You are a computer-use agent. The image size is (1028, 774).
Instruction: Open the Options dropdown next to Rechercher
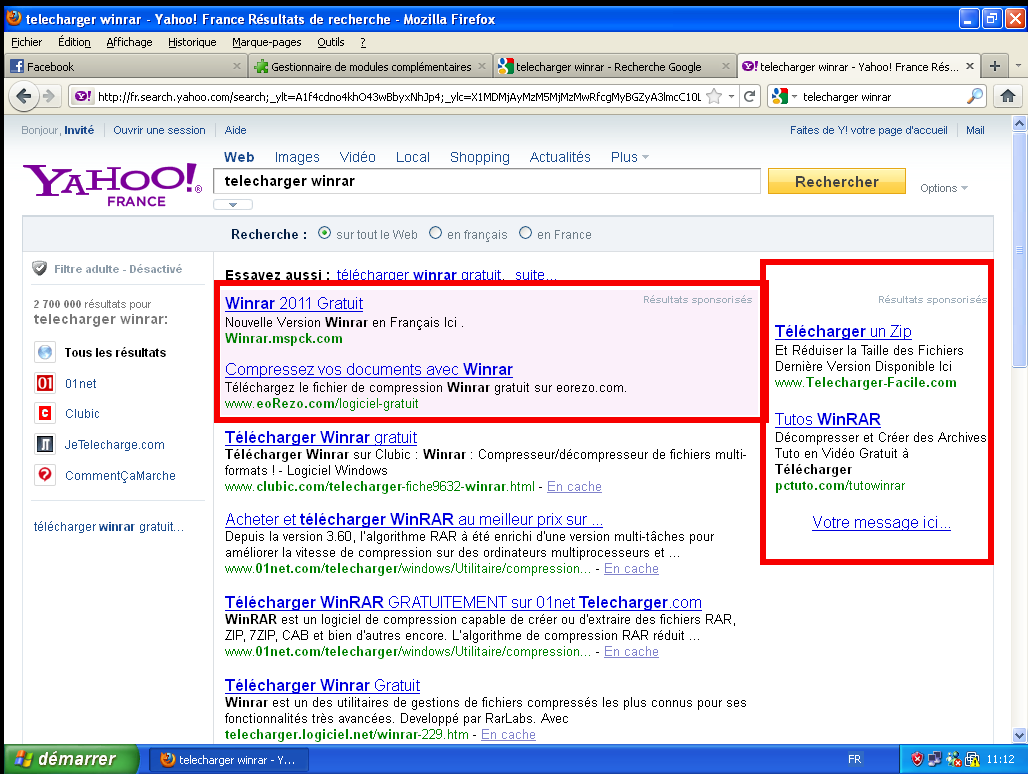[x=943, y=188]
